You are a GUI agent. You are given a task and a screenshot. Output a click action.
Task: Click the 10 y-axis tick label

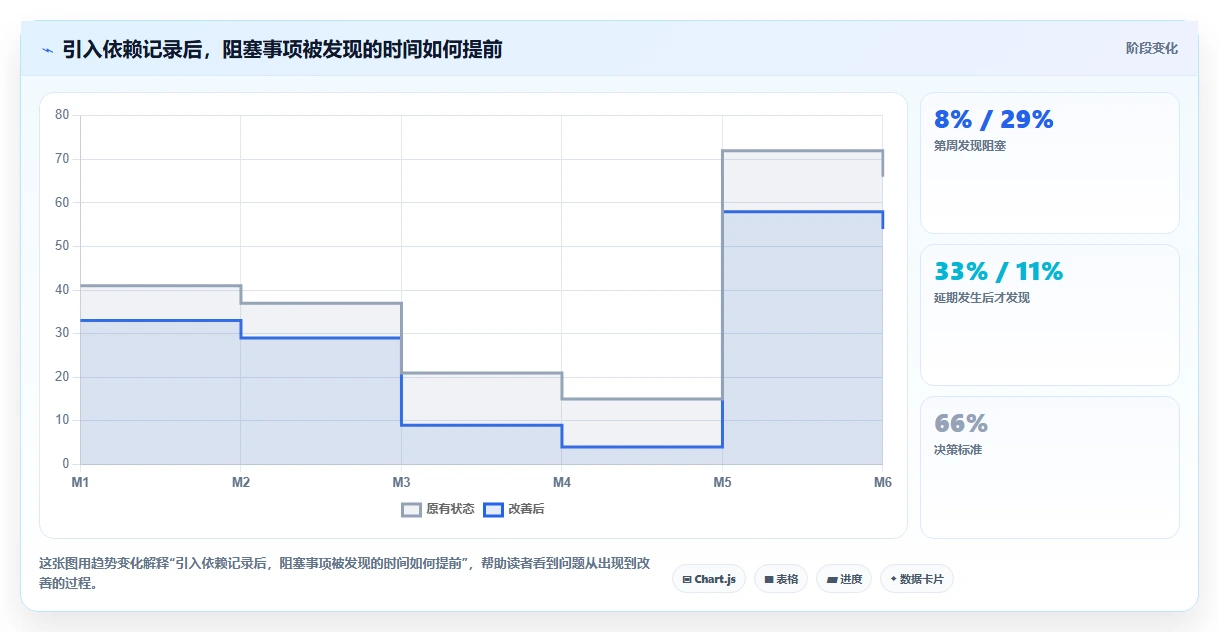pyautogui.click(x=62, y=420)
